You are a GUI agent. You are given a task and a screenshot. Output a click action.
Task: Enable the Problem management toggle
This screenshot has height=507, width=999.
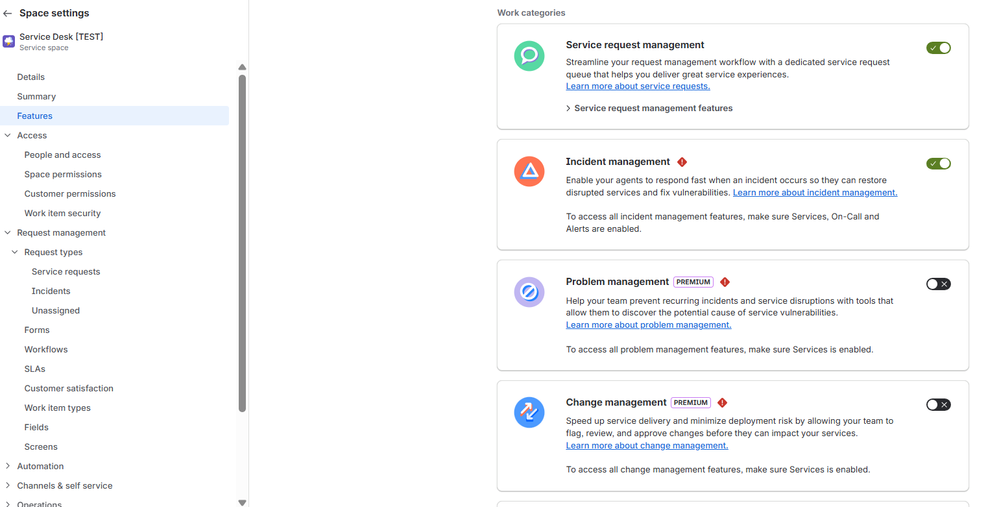[938, 284]
